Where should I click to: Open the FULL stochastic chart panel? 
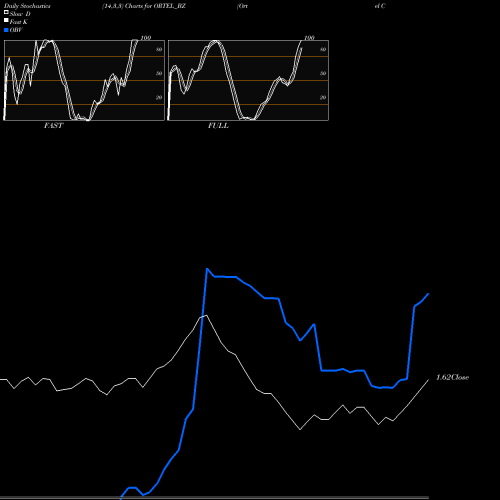(248, 80)
